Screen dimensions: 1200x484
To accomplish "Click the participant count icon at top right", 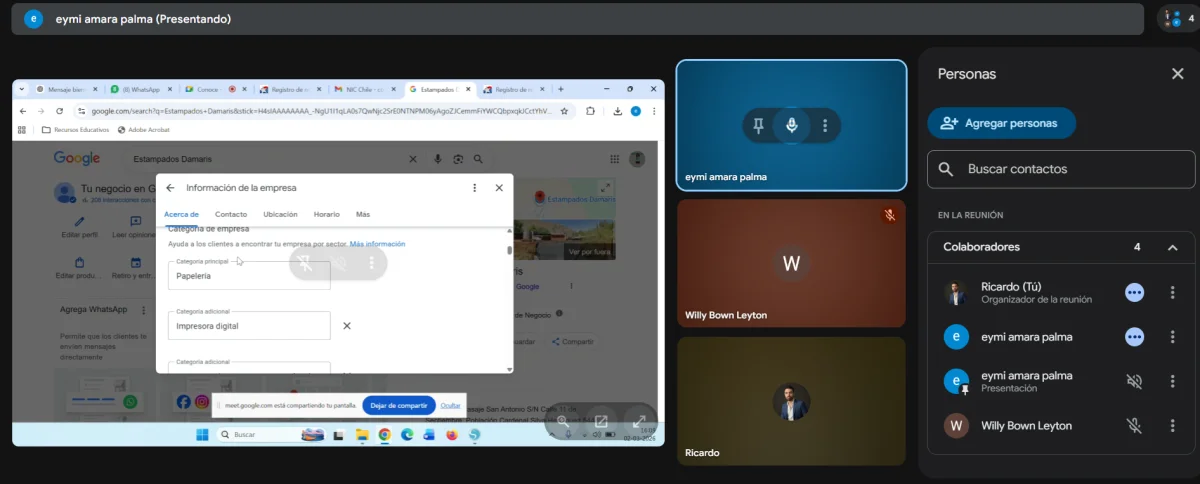I will pyautogui.click(x=1174, y=19).
